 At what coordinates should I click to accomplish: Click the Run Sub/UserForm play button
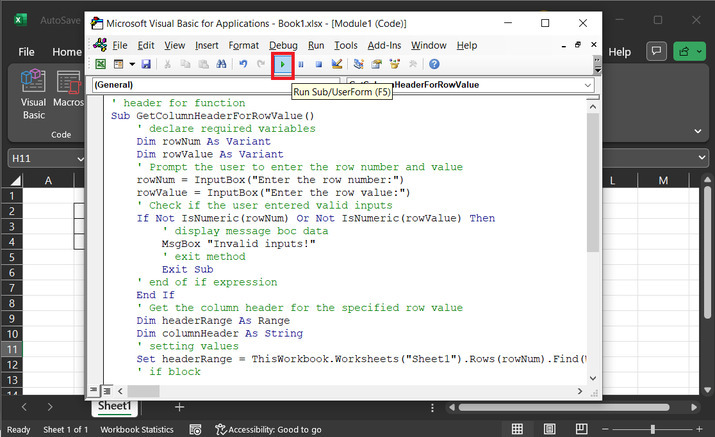(x=284, y=65)
